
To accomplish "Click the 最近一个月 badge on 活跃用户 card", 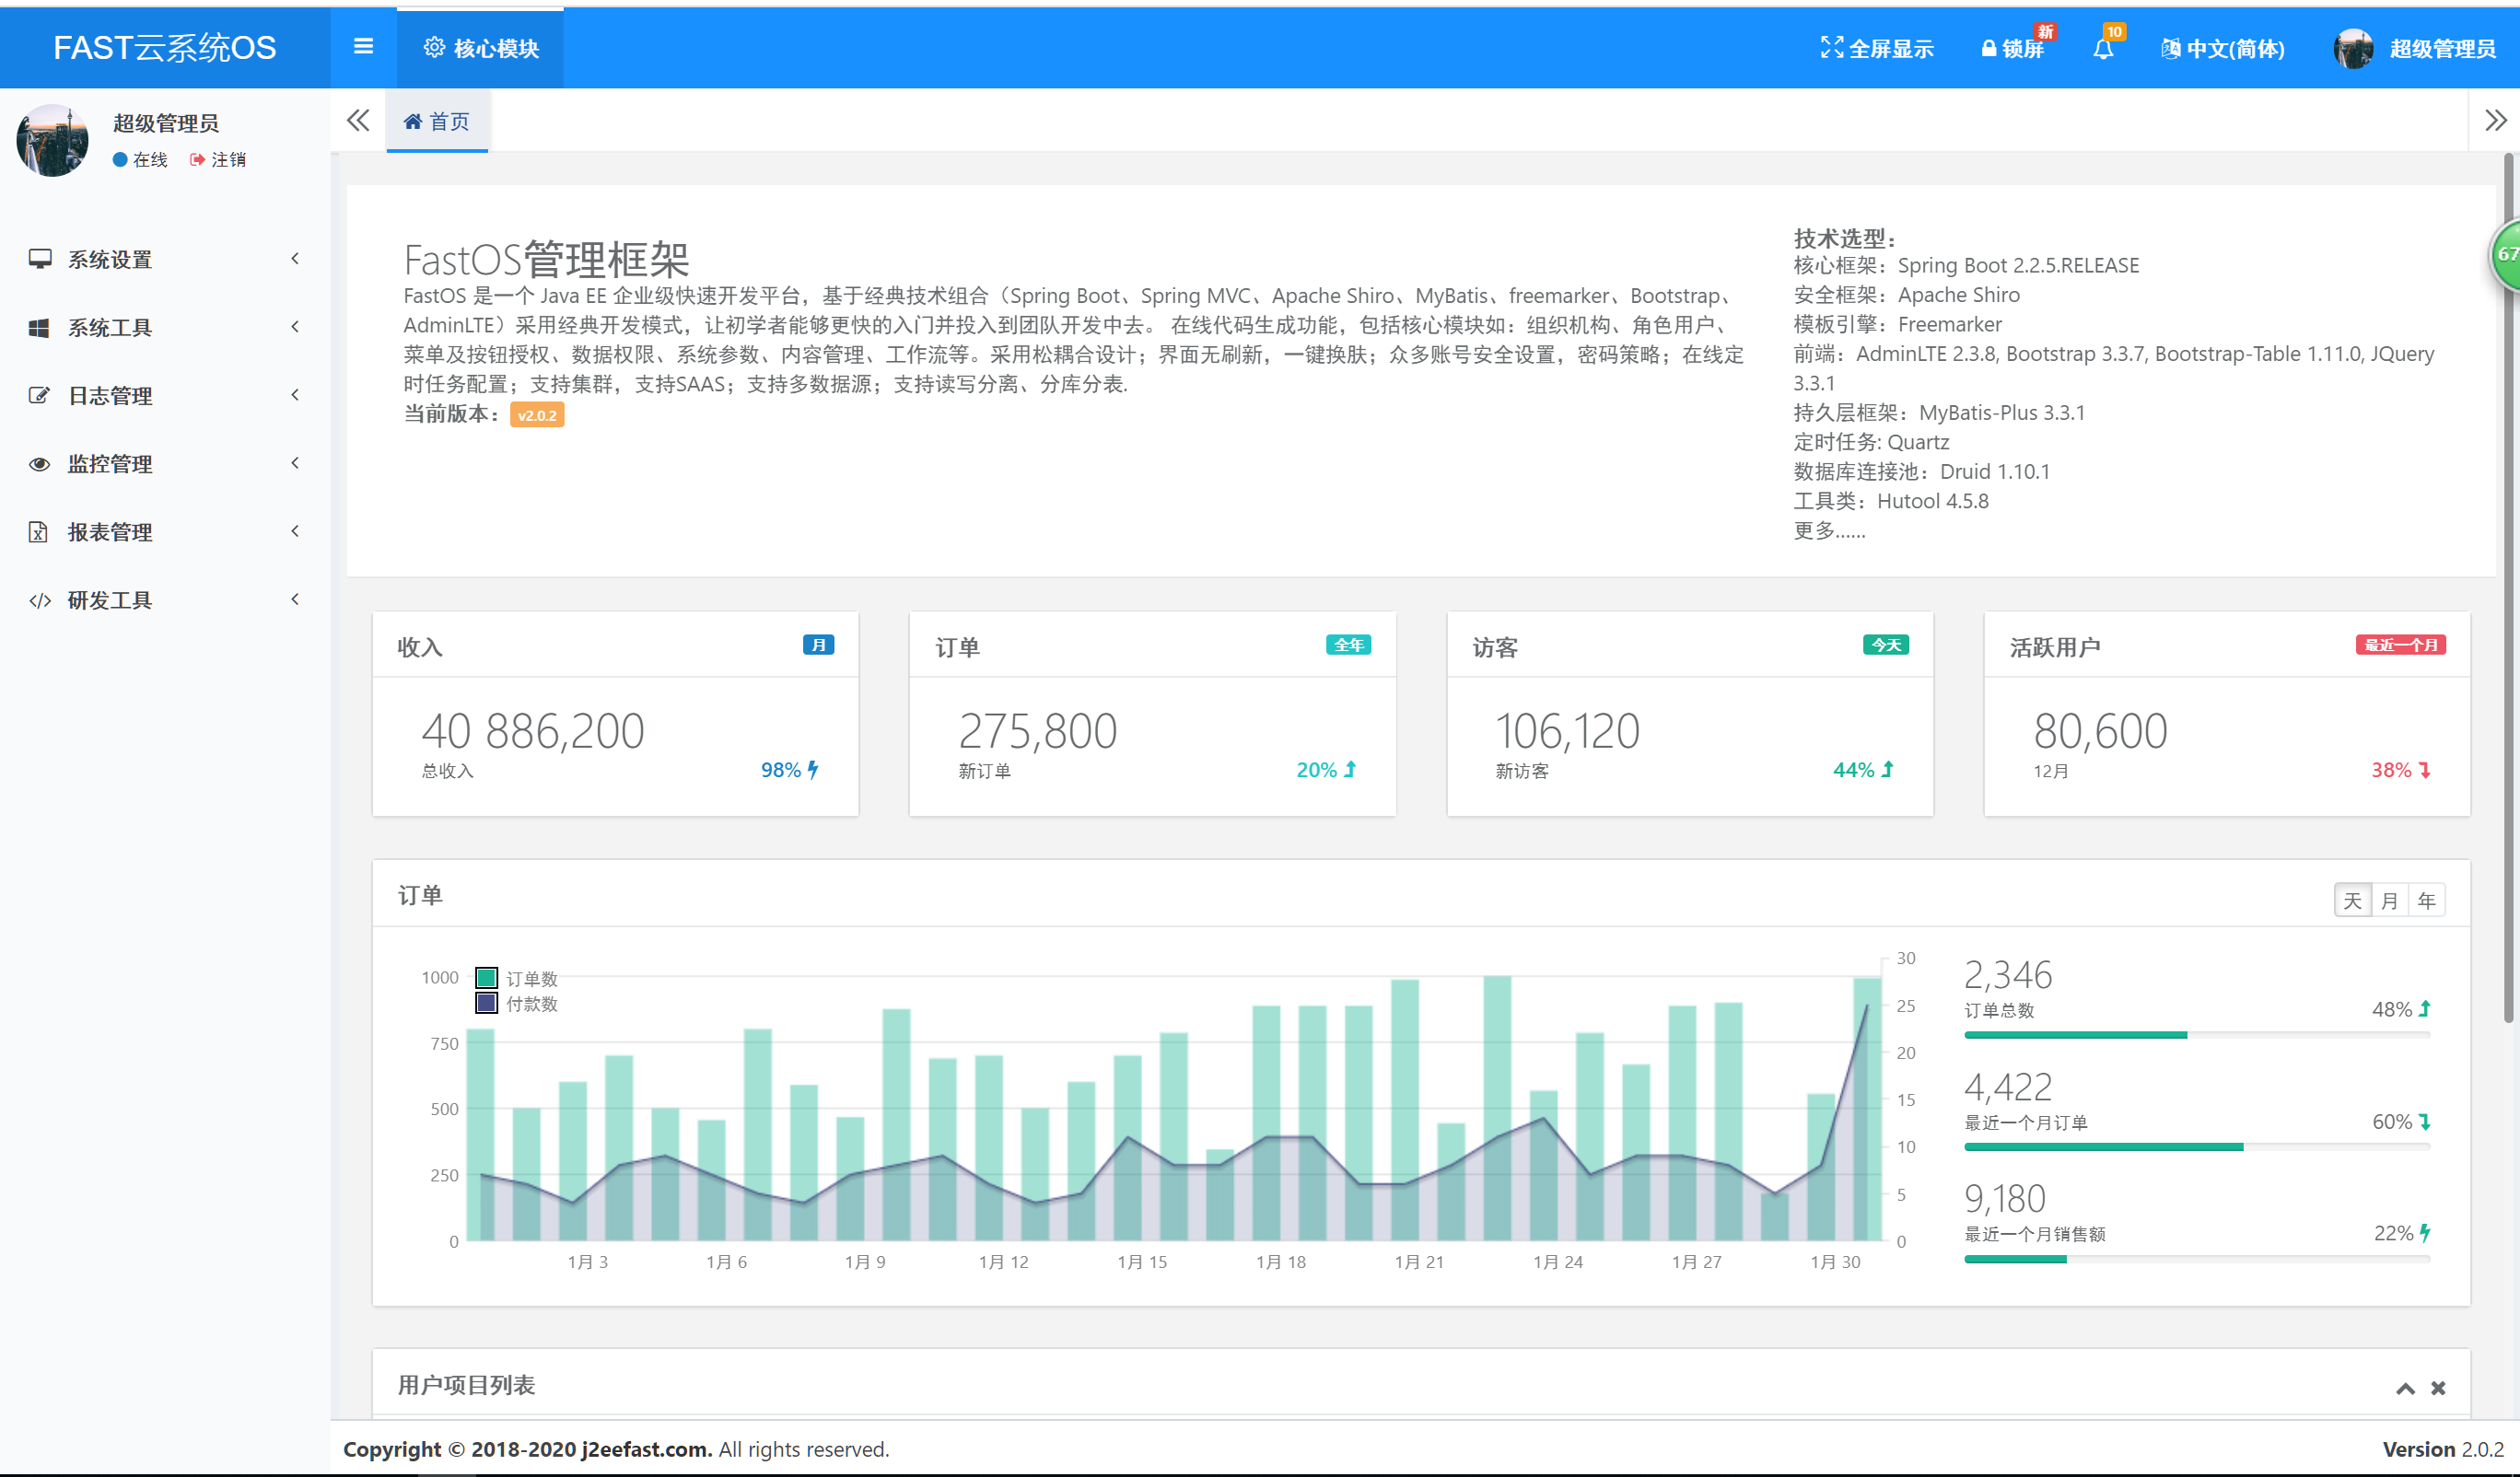I will pyautogui.click(x=2400, y=645).
